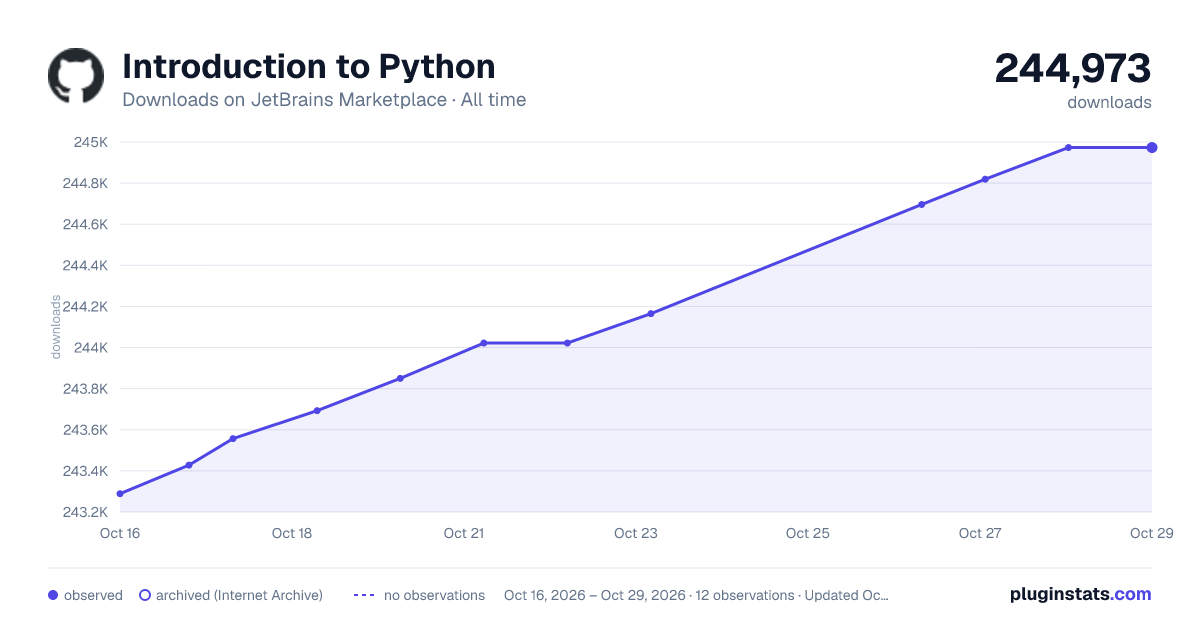This screenshot has width=1200, height=630.
Task: Click the 243.4K y-axis label
Action: click(86, 470)
